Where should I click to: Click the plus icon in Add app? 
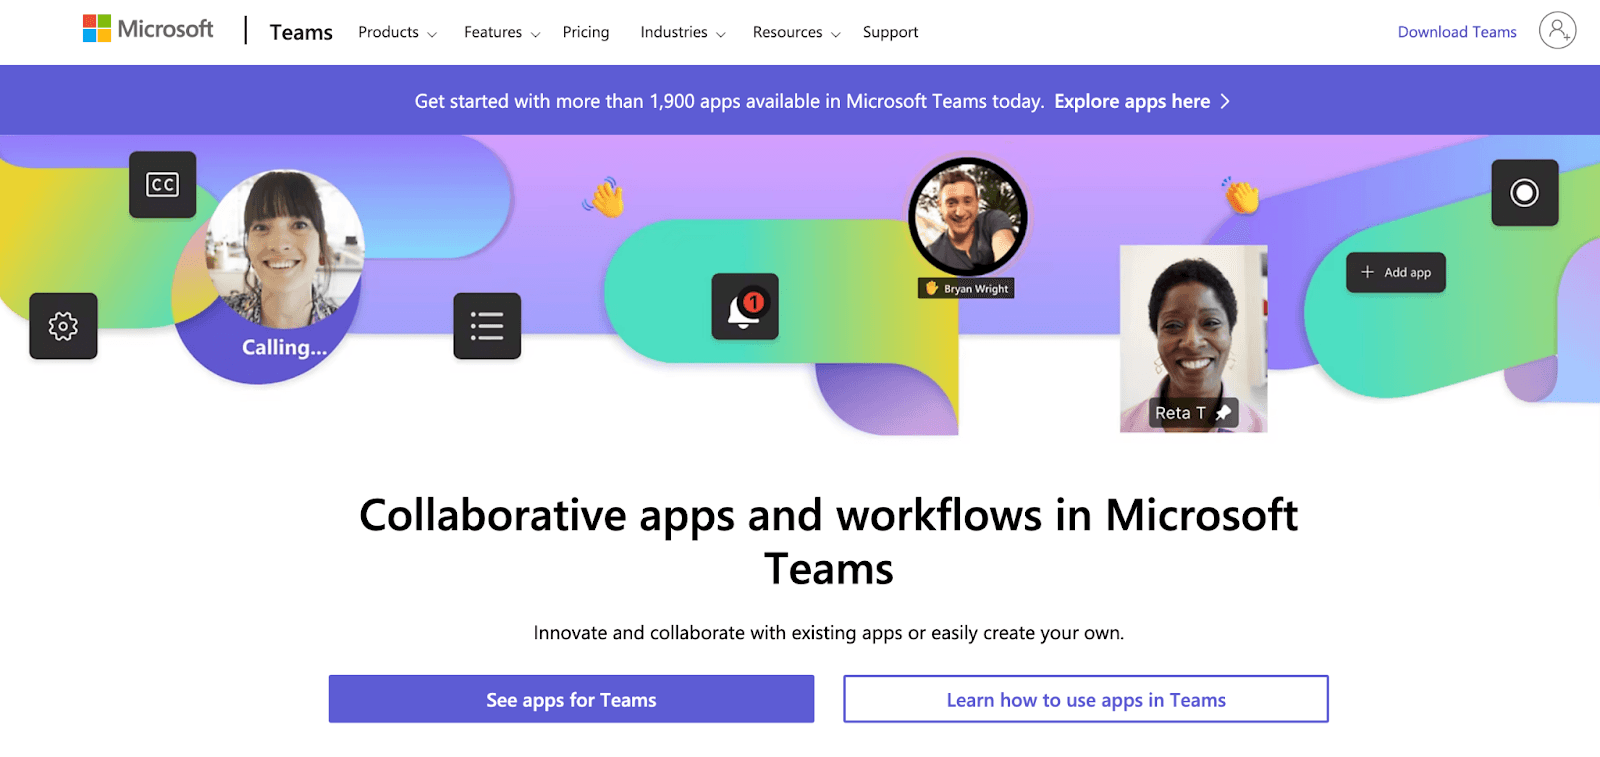(x=1367, y=272)
